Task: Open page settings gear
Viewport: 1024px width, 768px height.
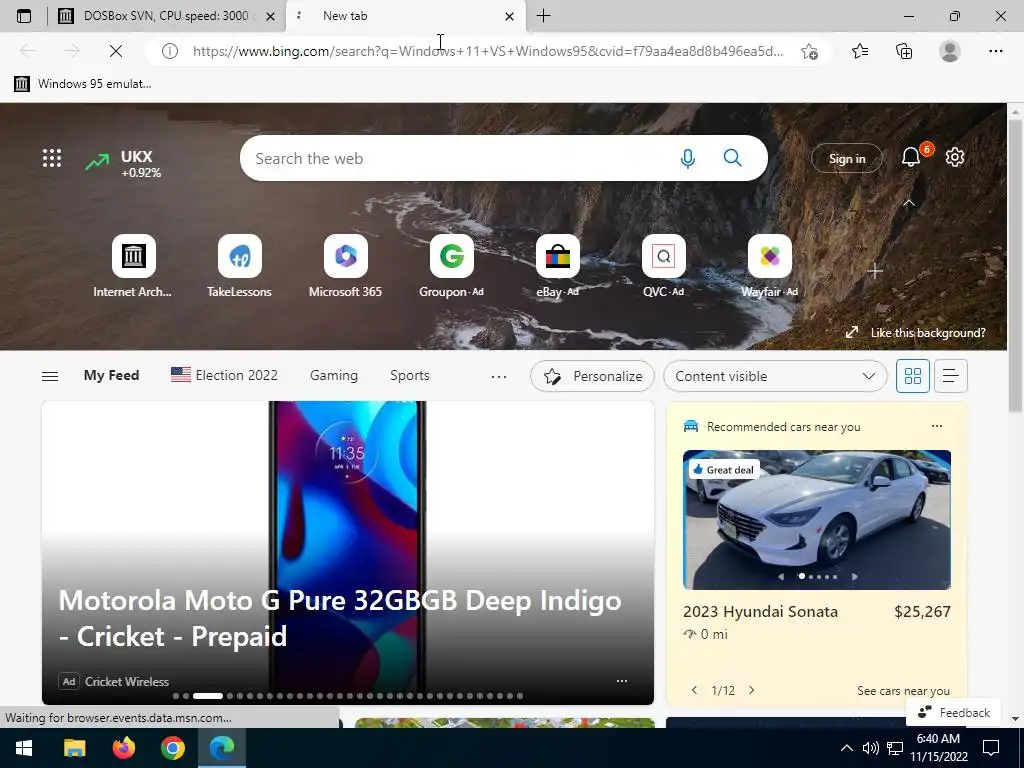Action: [955, 157]
